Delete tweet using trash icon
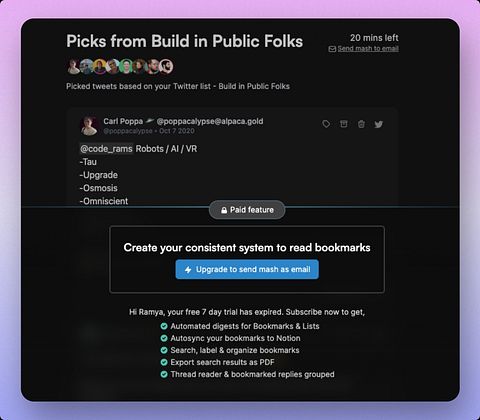Viewport: 480px width, 420px height. 361,124
